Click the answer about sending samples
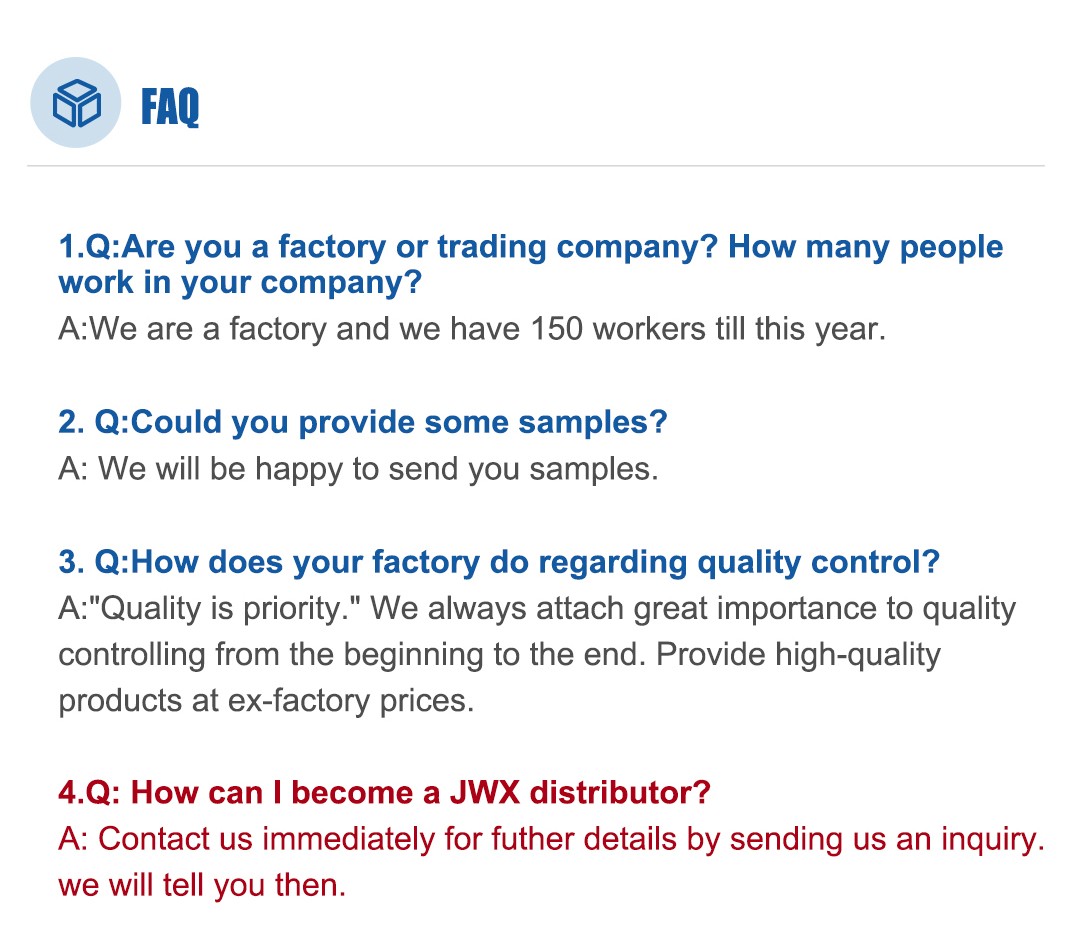 tap(358, 468)
